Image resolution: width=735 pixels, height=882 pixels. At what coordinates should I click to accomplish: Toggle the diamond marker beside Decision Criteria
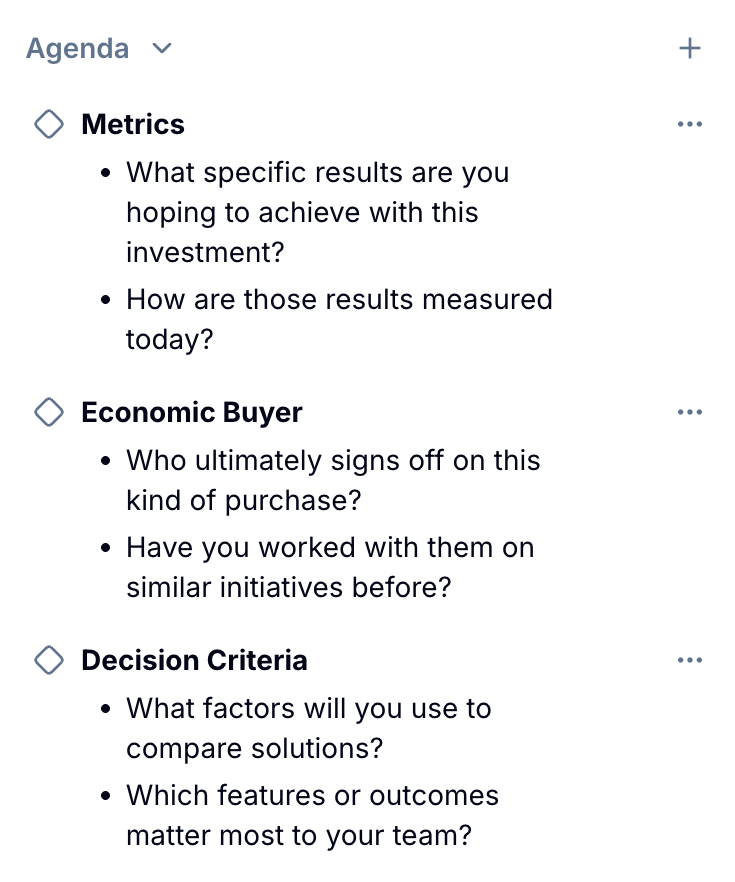click(x=48, y=660)
